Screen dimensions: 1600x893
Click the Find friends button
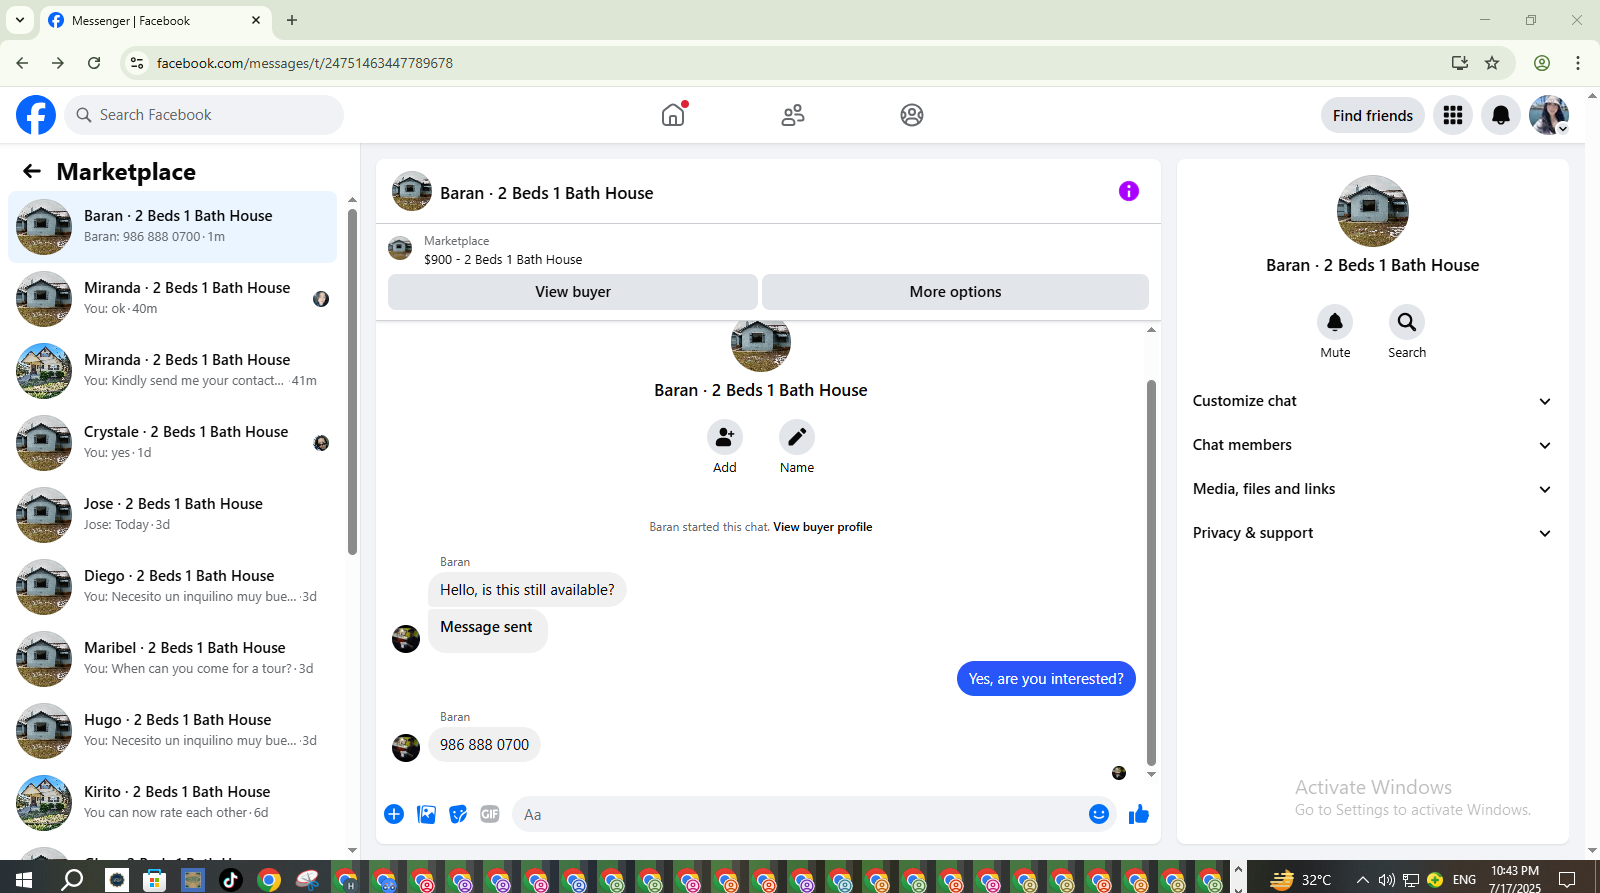1373,115
